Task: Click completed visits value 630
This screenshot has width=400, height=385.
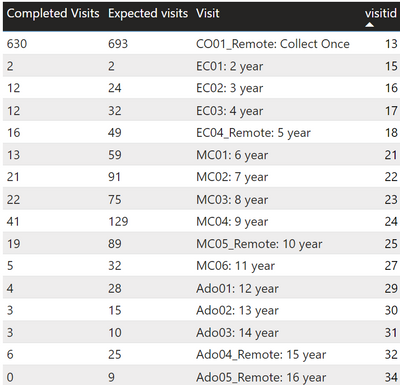Action: 17,44
